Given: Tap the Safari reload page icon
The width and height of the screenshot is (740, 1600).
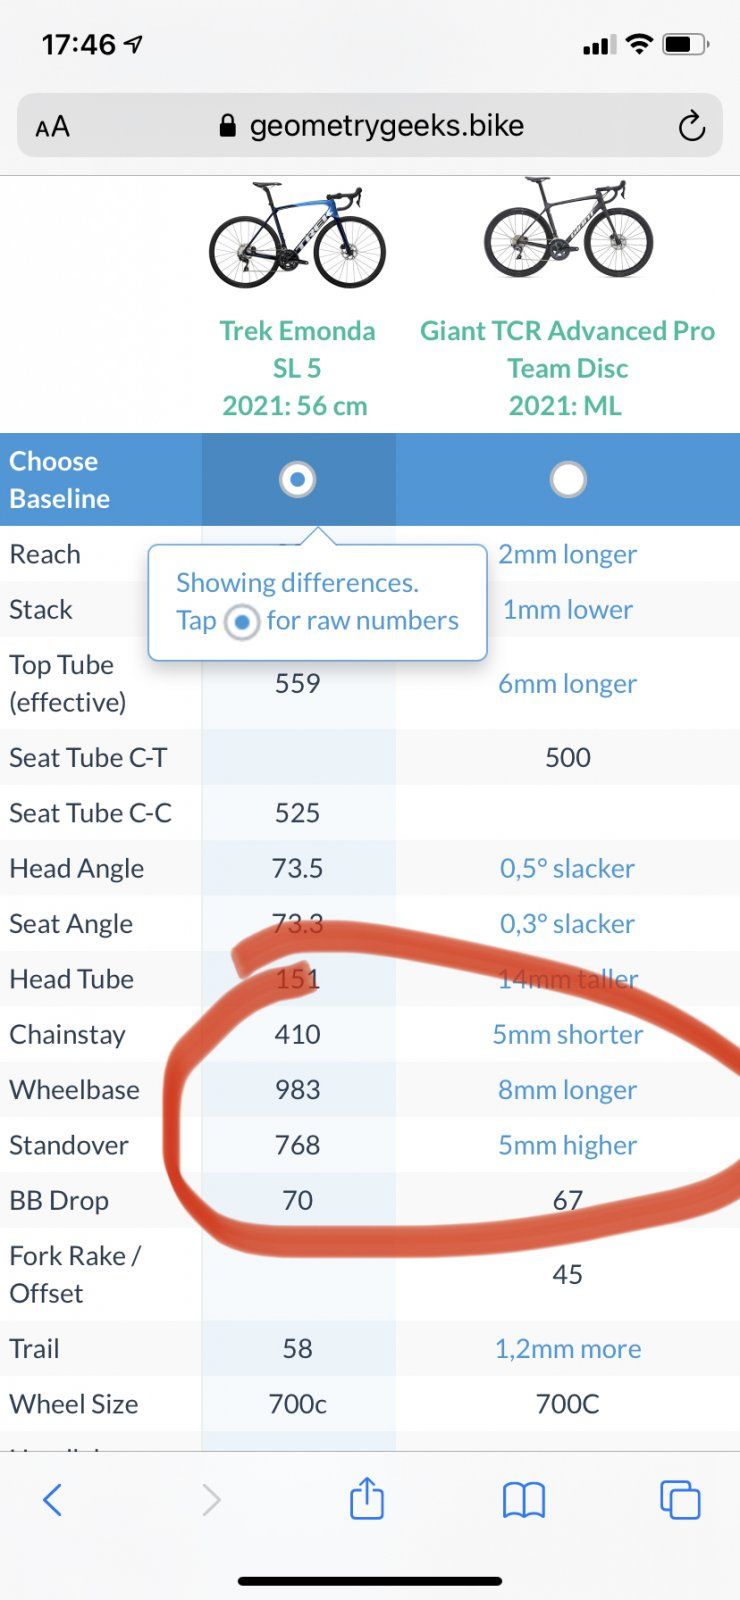Looking at the screenshot, I should pyautogui.click(x=691, y=126).
